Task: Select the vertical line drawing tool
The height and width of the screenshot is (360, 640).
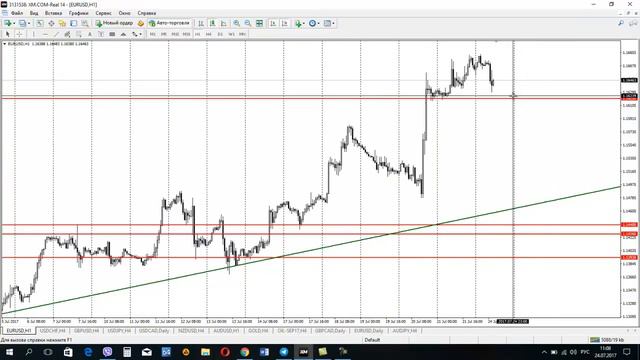Action: click(x=33, y=34)
